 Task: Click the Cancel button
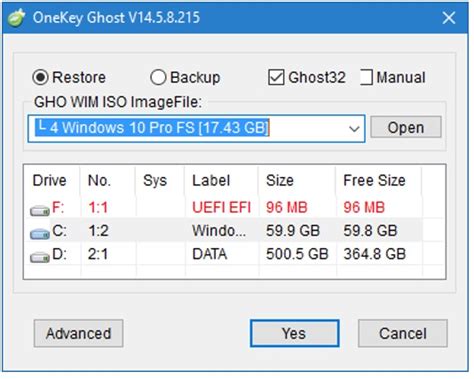pos(403,333)
